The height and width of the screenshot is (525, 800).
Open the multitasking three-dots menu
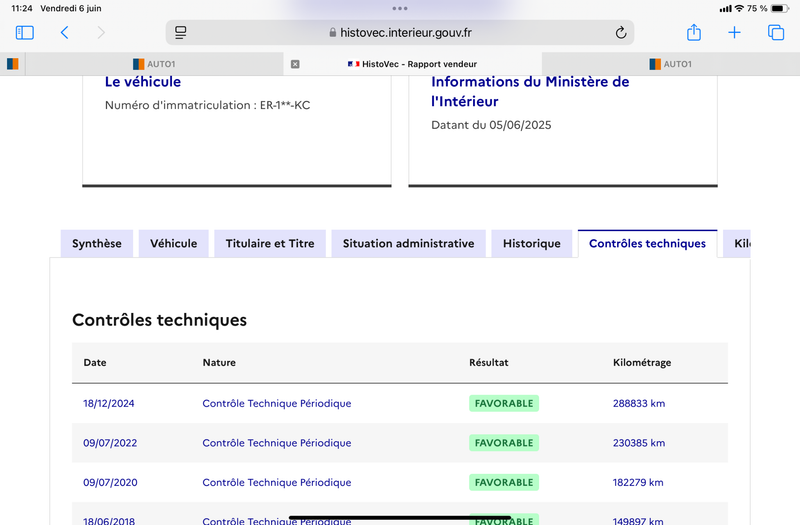pos(400,8)
